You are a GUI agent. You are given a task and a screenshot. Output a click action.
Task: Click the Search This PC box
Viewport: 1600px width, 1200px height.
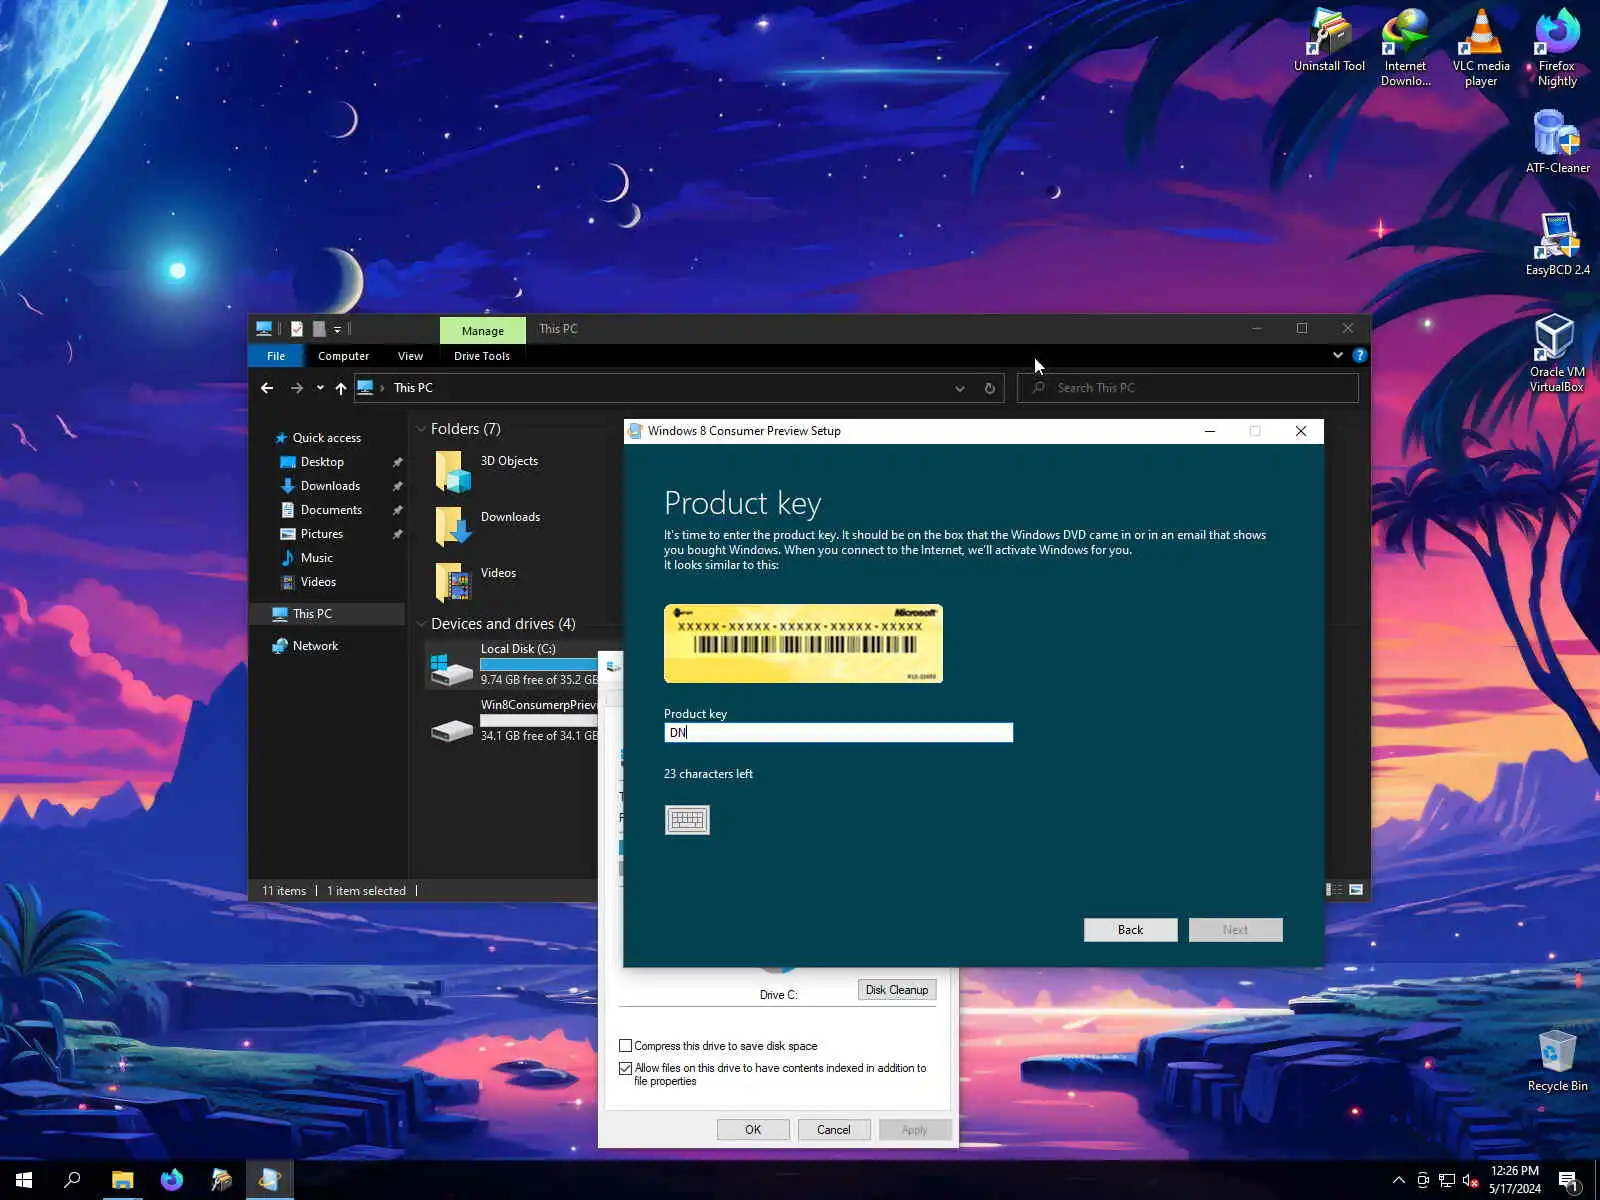(x=1188, y=388)
